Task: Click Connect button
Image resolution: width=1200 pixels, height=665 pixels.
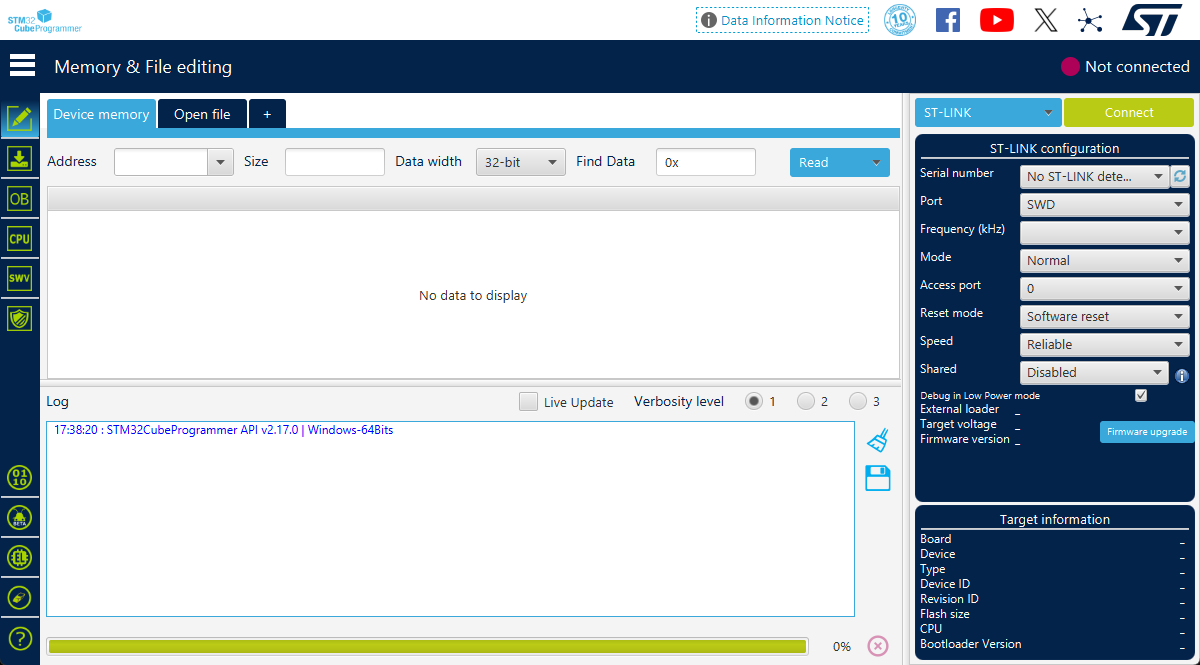Action: [x=1129, y=112]
